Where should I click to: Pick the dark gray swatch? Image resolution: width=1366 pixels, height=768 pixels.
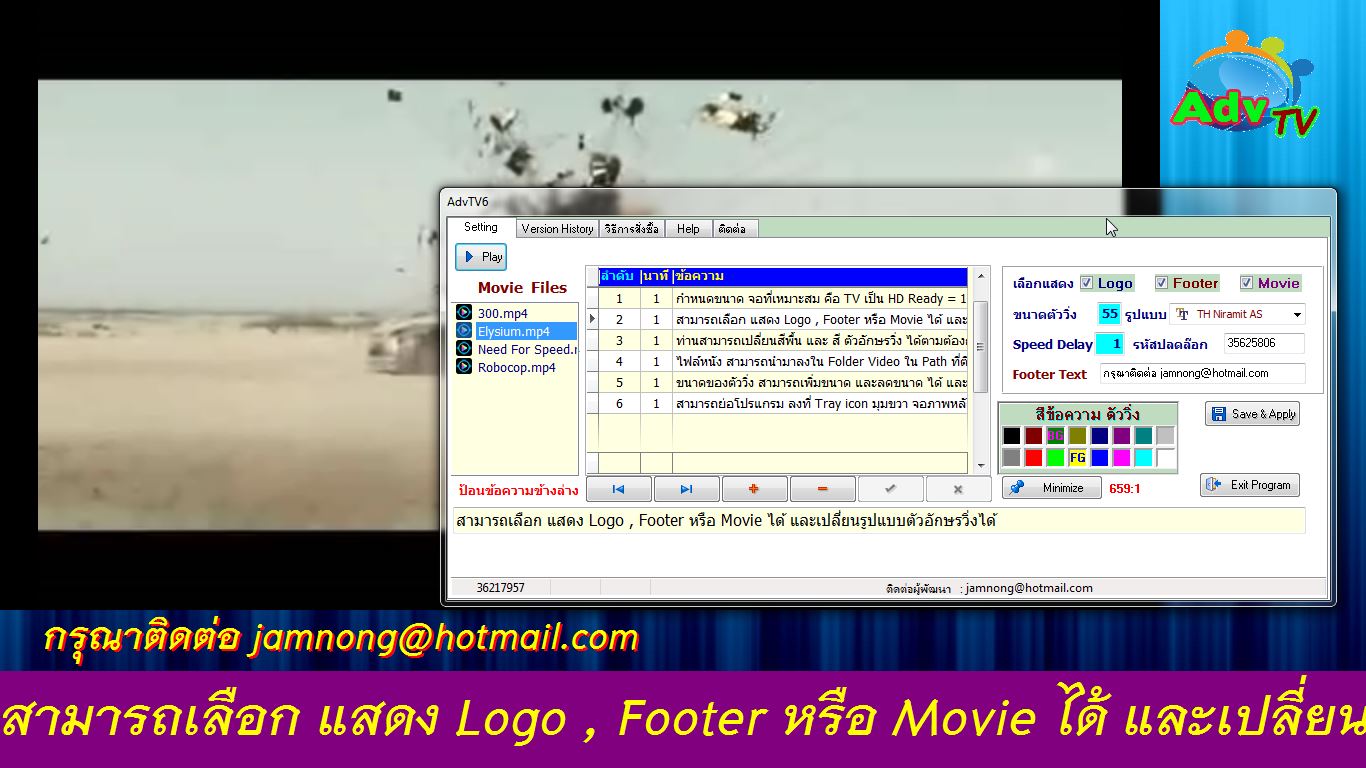[1012, 458]
